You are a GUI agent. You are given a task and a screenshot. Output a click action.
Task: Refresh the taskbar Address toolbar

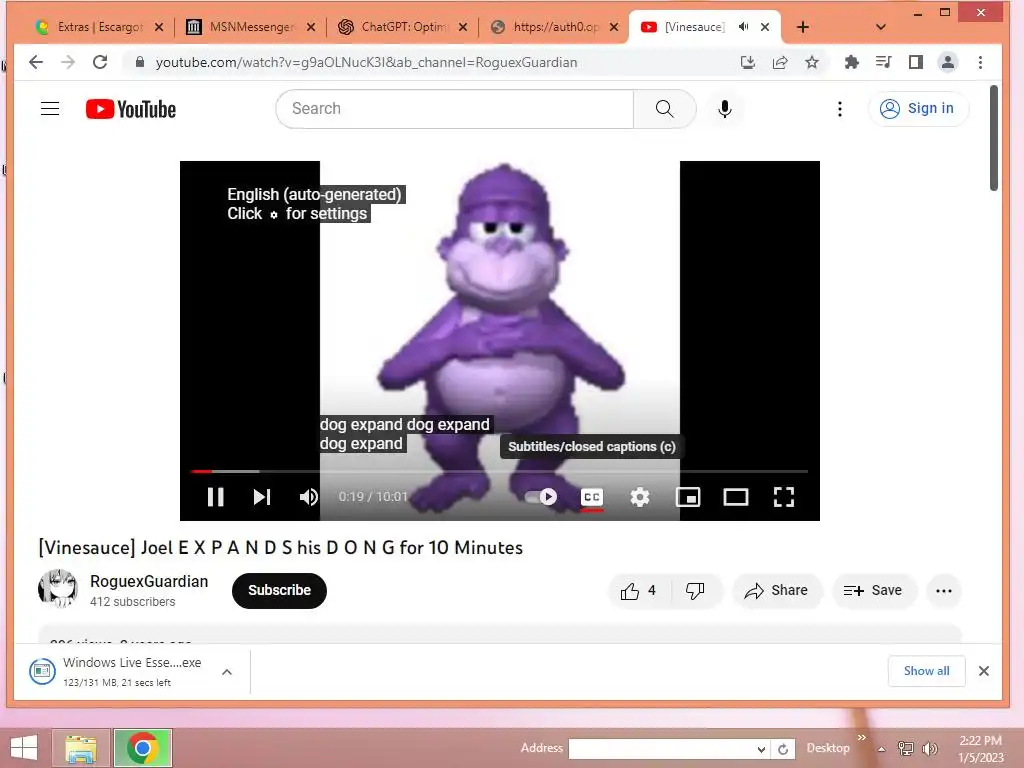[783, 749]
